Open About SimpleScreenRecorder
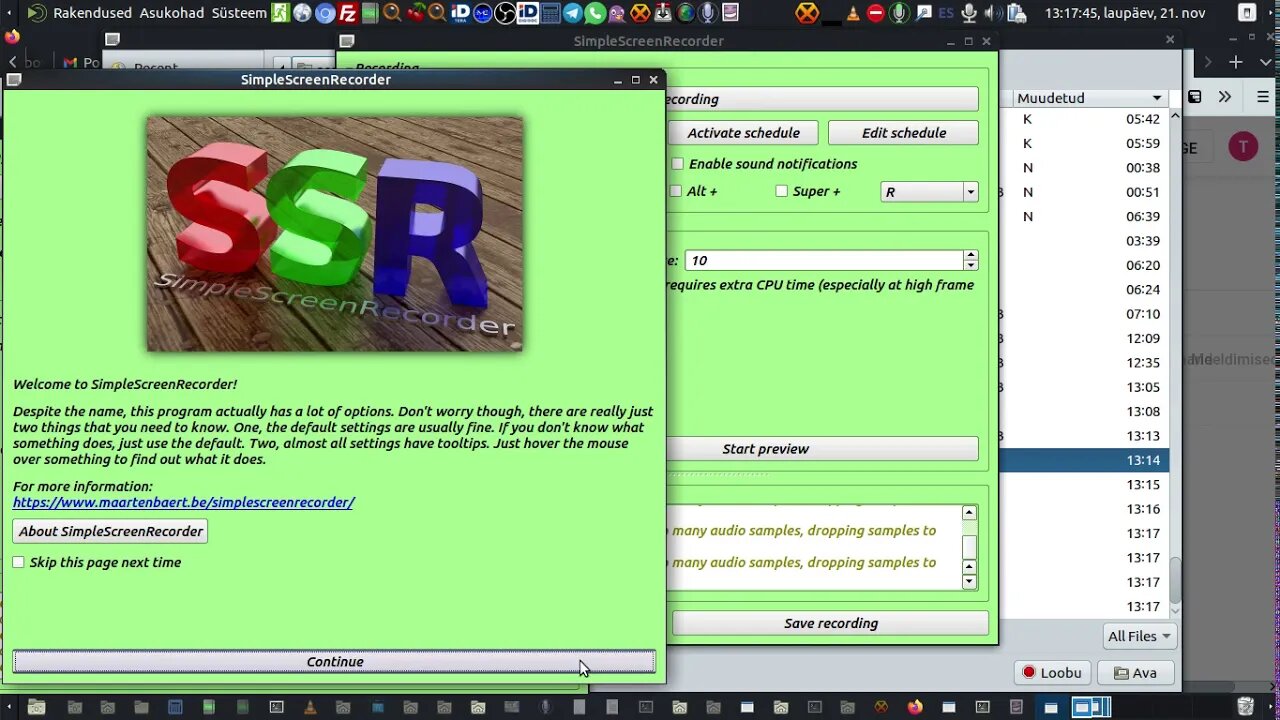Image resolution: width=1280 pixels, height=720 pixels. point(110,531)
